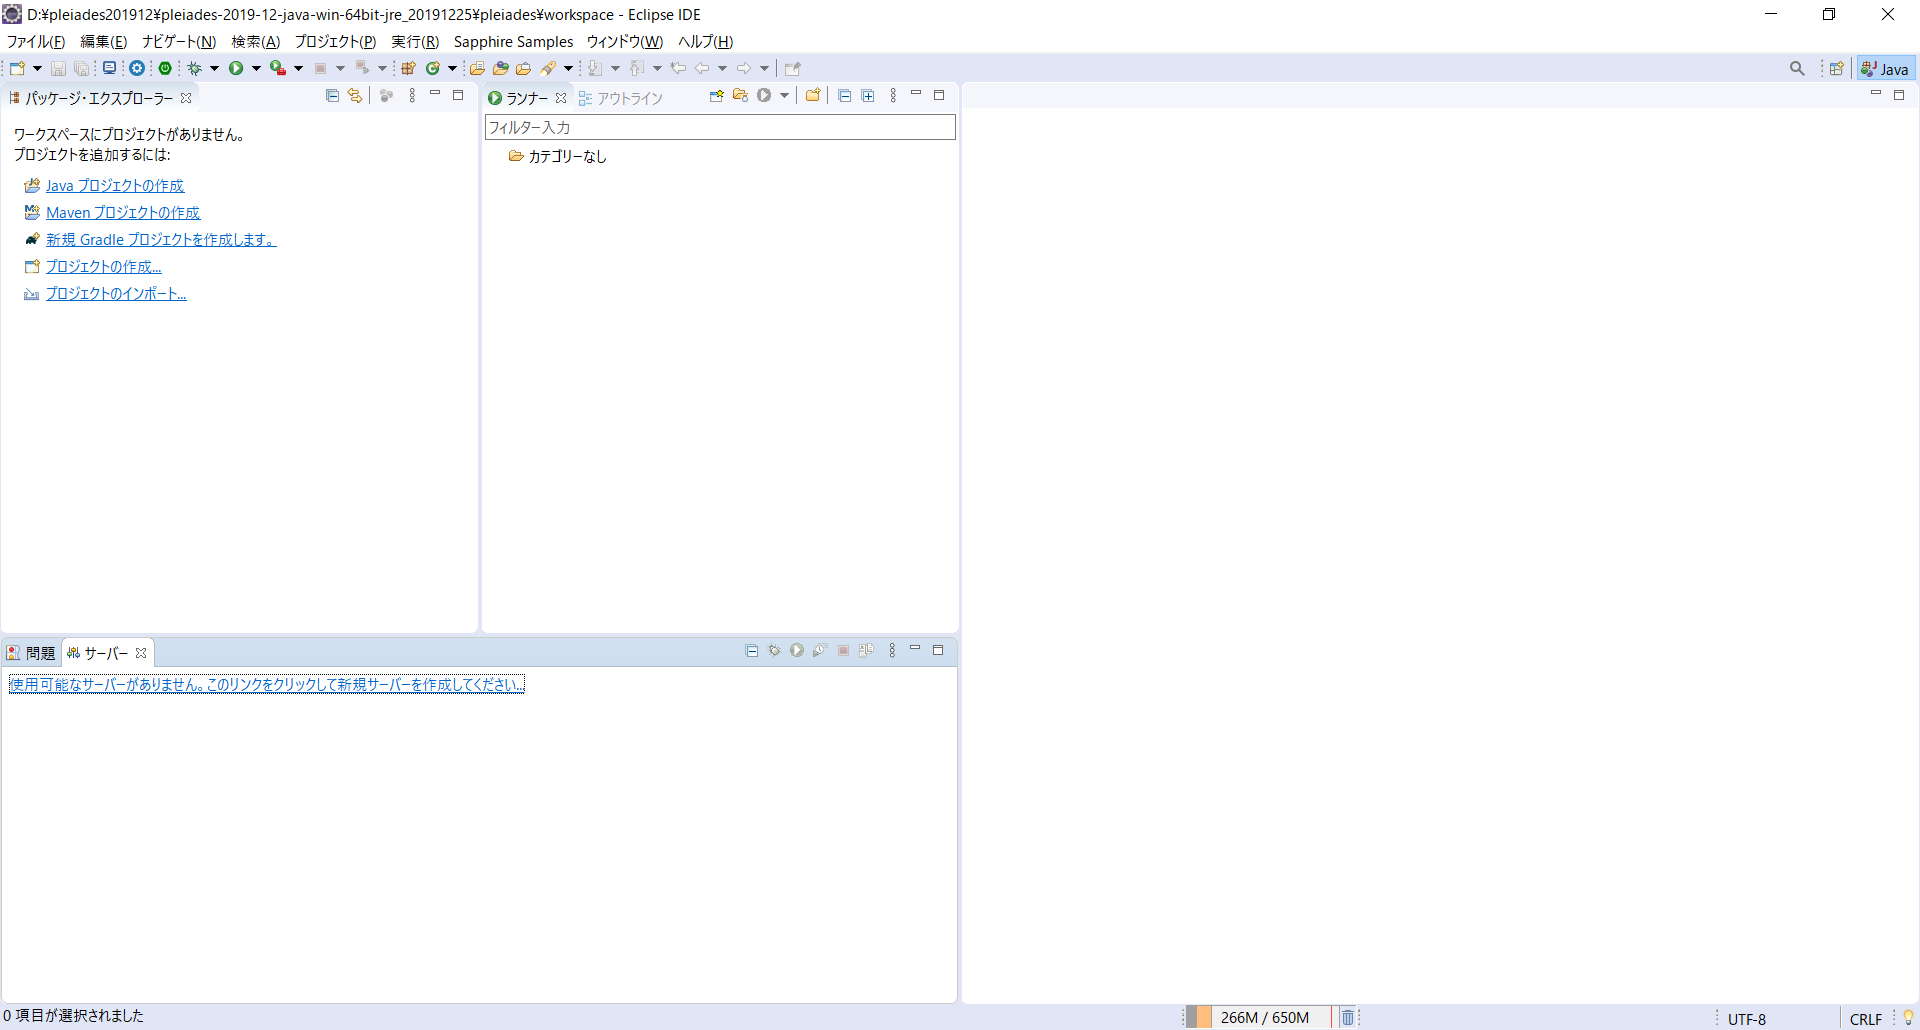This screenshot has width=1920, height=1030.
Task: Click the Maven プロジェクトの作成 link
Action: (x=123, y=213)
